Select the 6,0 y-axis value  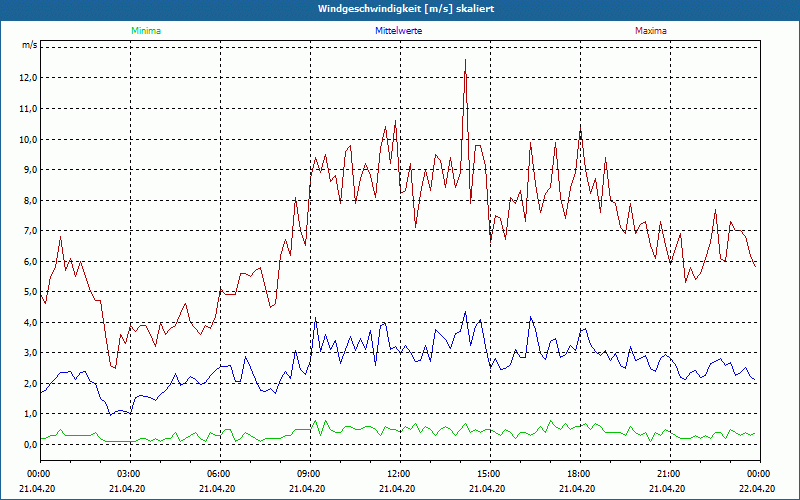[31, 261]
